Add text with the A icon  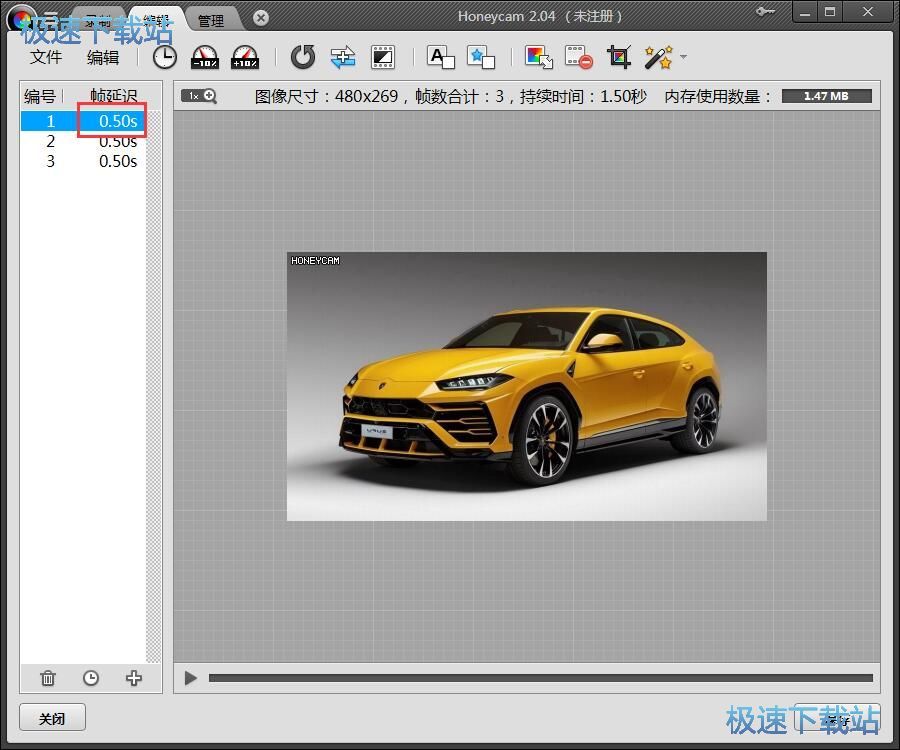pyautogui.click(x=440, y=57)
